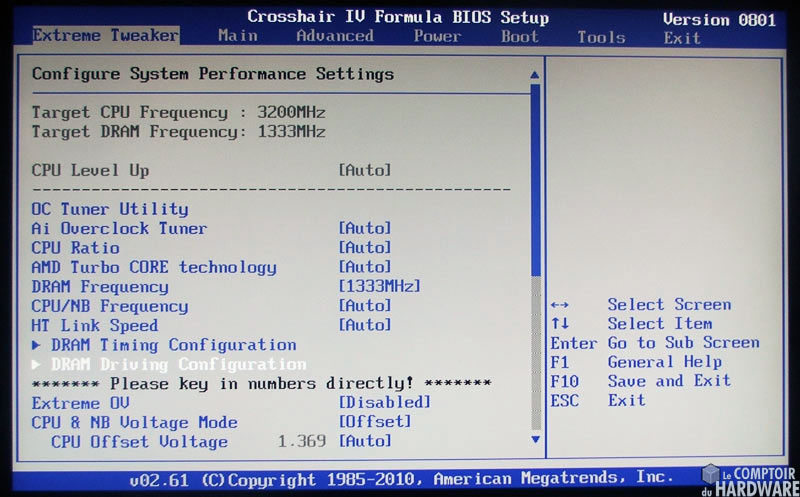Change Ai Overclock Tuner [Auto] value
Image resolution: width=800 pixels, height=497 pixels.
pyautogui.click(x=365, y=228)
